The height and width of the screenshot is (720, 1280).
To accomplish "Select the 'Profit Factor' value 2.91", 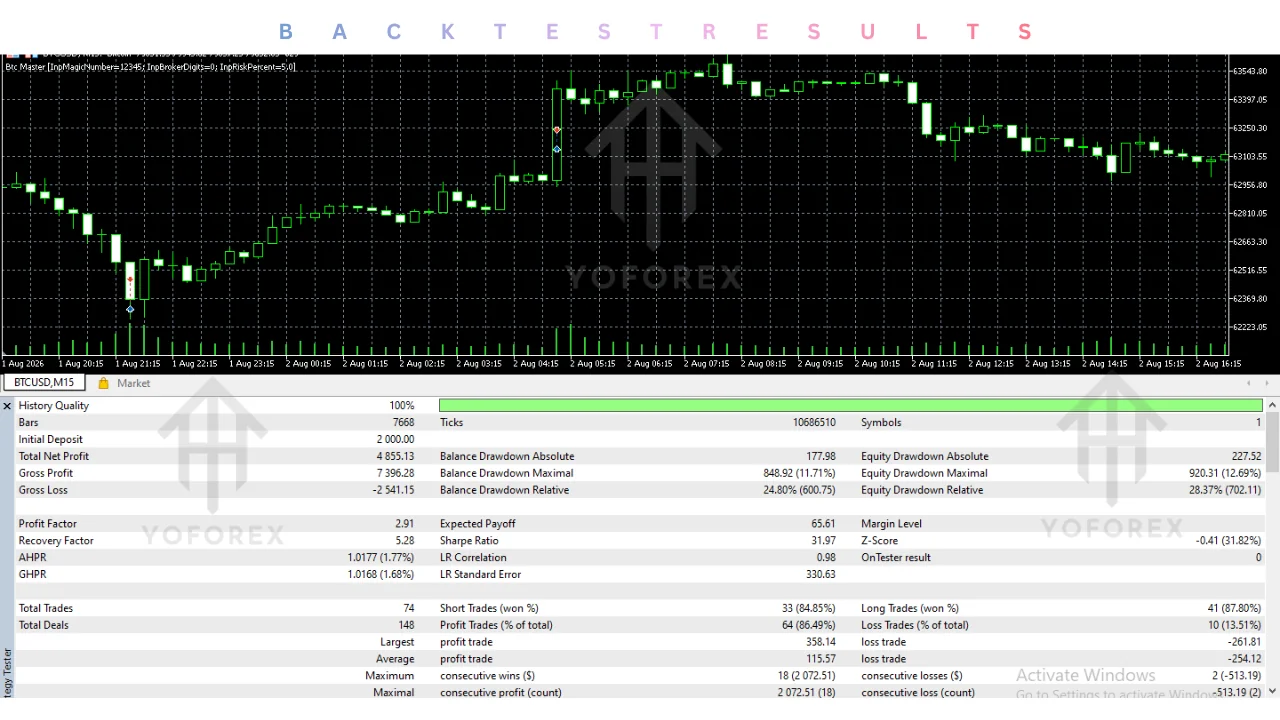I will point(405,523).
